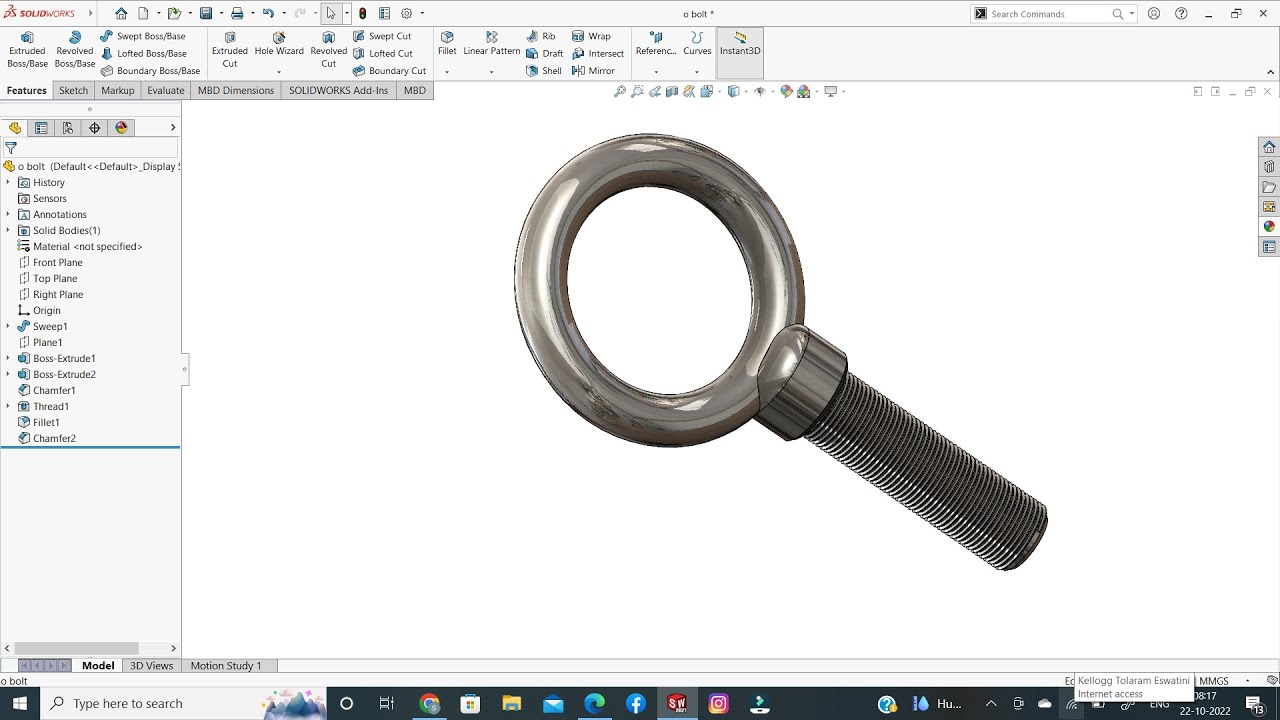
Task: Click the Search Commands input field
Action: pos(1050,14)
